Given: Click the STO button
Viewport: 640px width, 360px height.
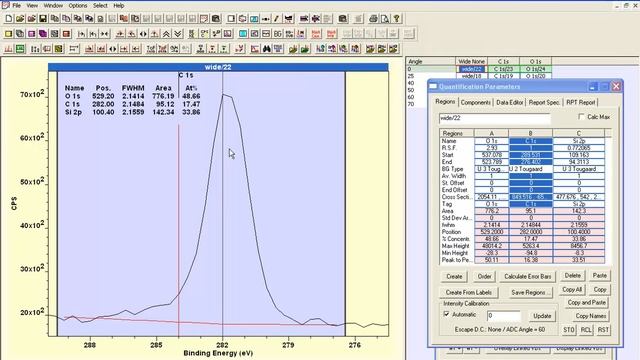Looking at the screenshot, I should point(569,329).
